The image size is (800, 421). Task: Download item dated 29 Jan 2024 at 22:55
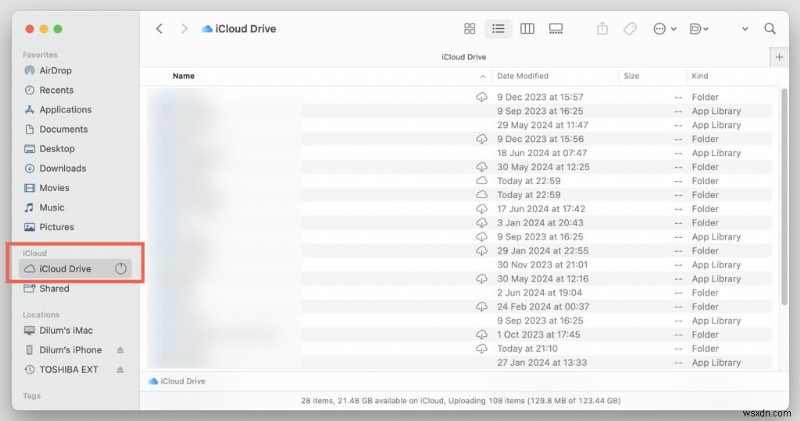pos(482,251)
